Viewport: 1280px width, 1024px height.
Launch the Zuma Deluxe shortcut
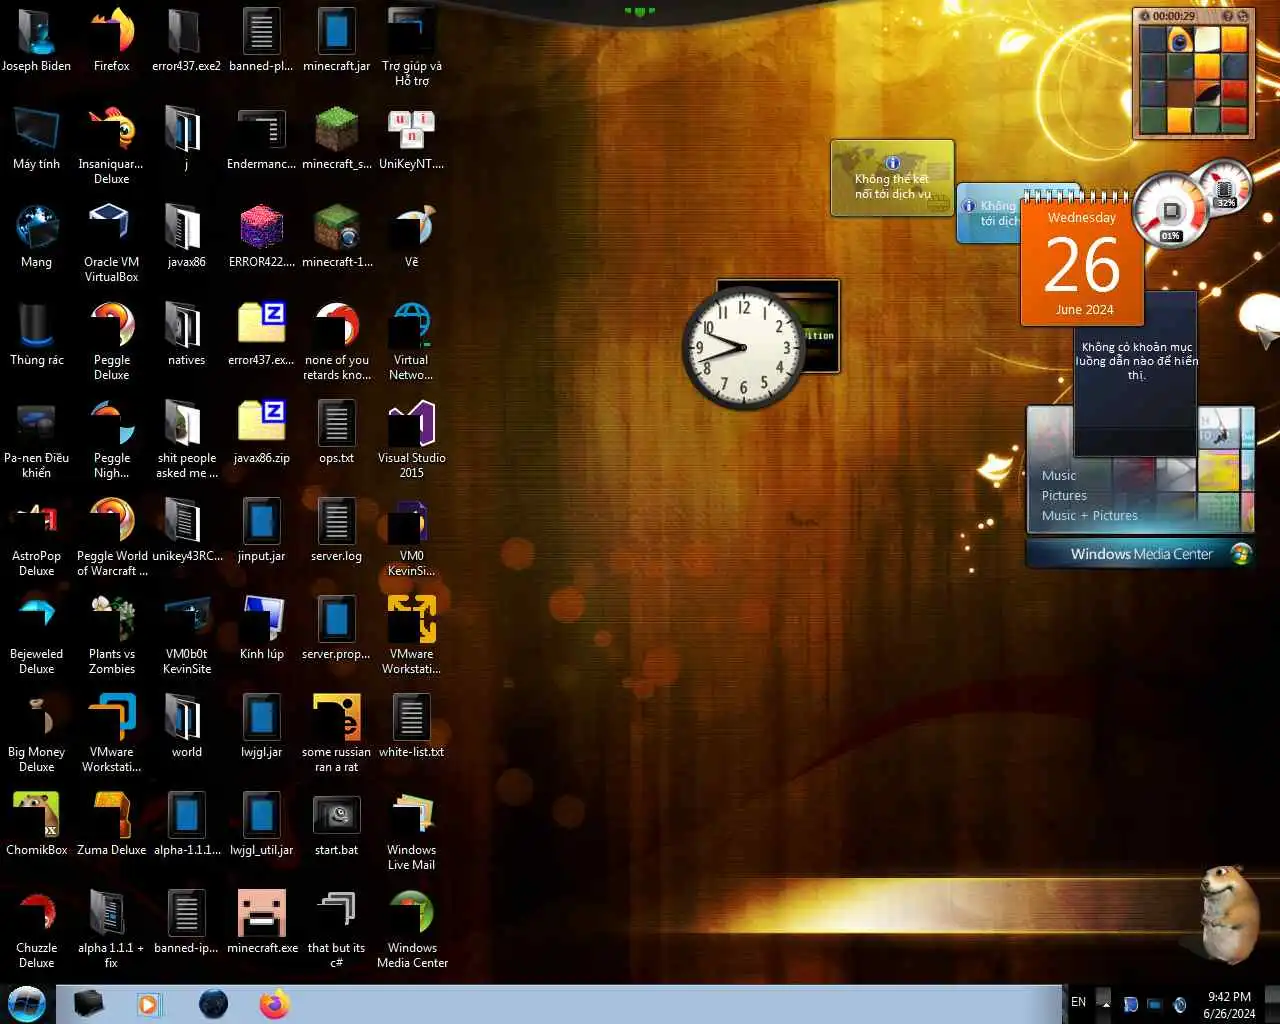(x=111, y=824)
